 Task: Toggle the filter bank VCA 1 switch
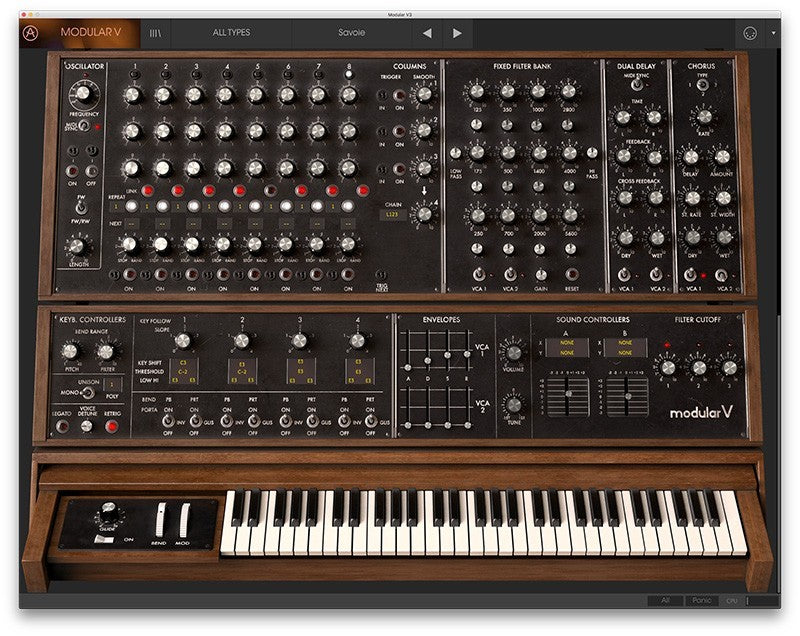pyautogui.click(x=478, y=274)
